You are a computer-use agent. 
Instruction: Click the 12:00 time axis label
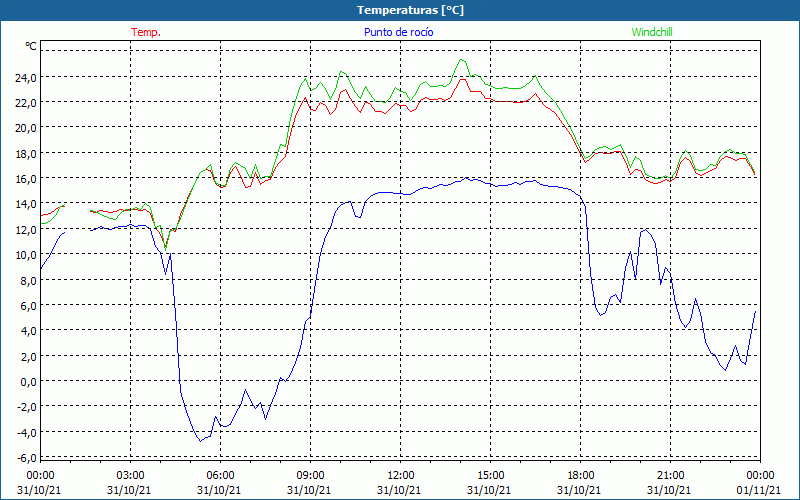pos(401,476)
